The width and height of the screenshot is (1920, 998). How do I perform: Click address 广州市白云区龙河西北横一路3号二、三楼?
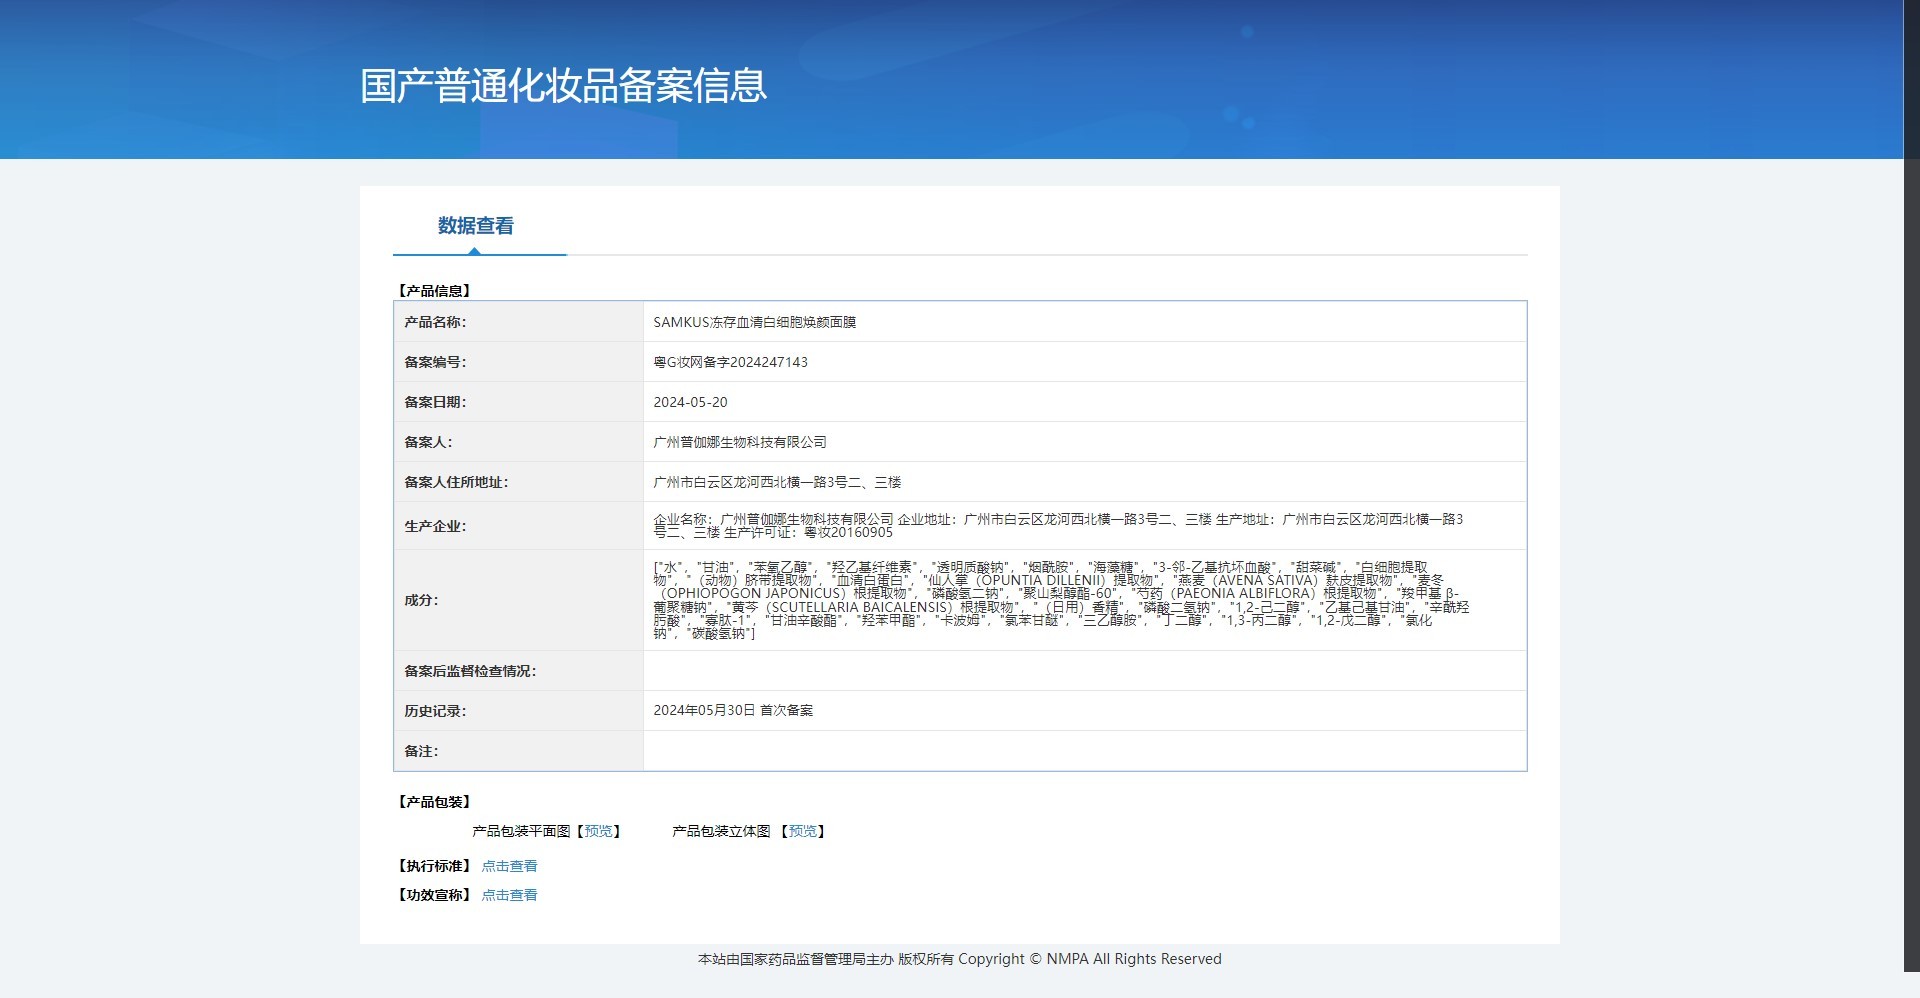777,482
